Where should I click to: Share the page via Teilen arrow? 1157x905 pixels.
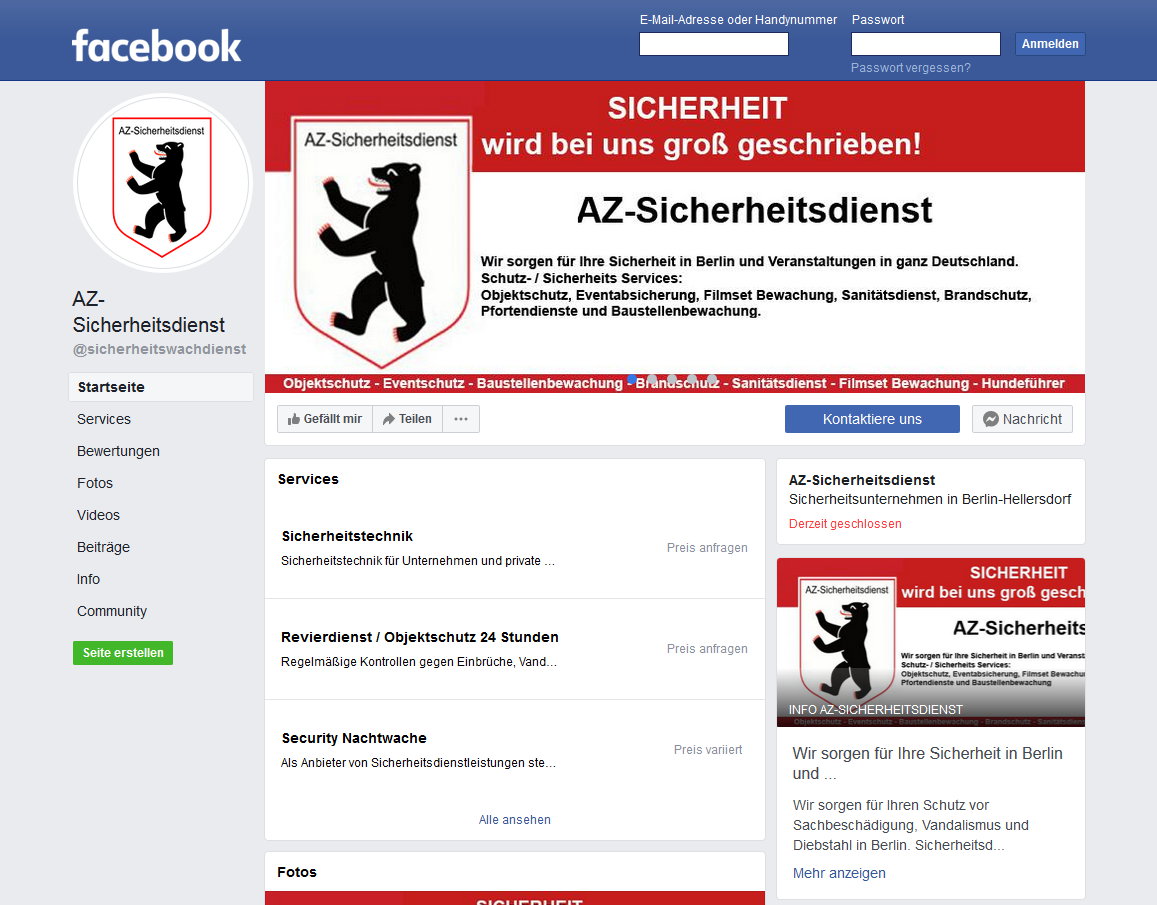point(407,419)
